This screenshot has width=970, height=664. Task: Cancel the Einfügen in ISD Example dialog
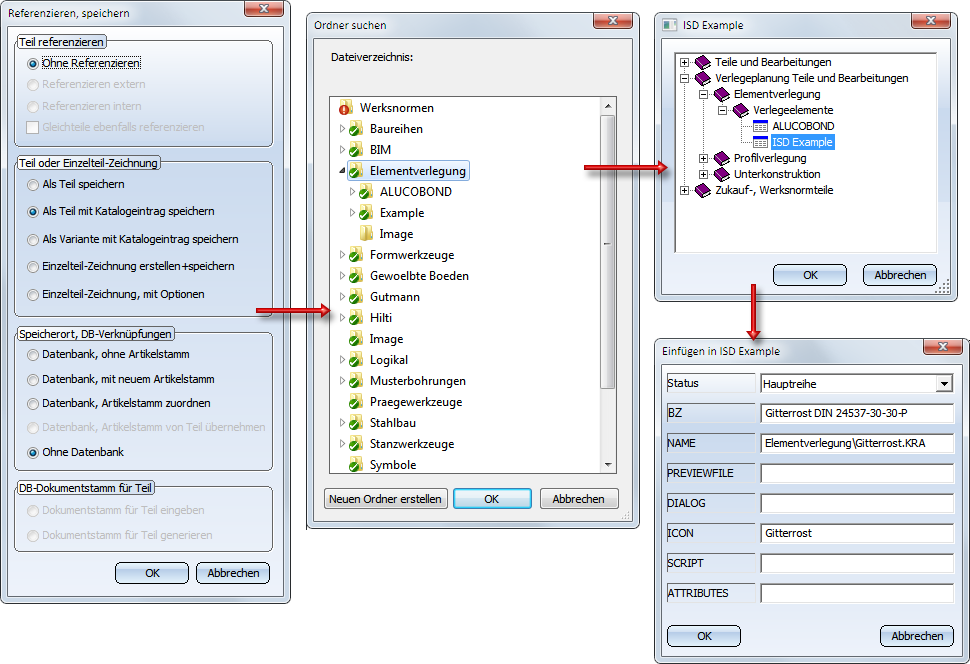tap(917, 636)
